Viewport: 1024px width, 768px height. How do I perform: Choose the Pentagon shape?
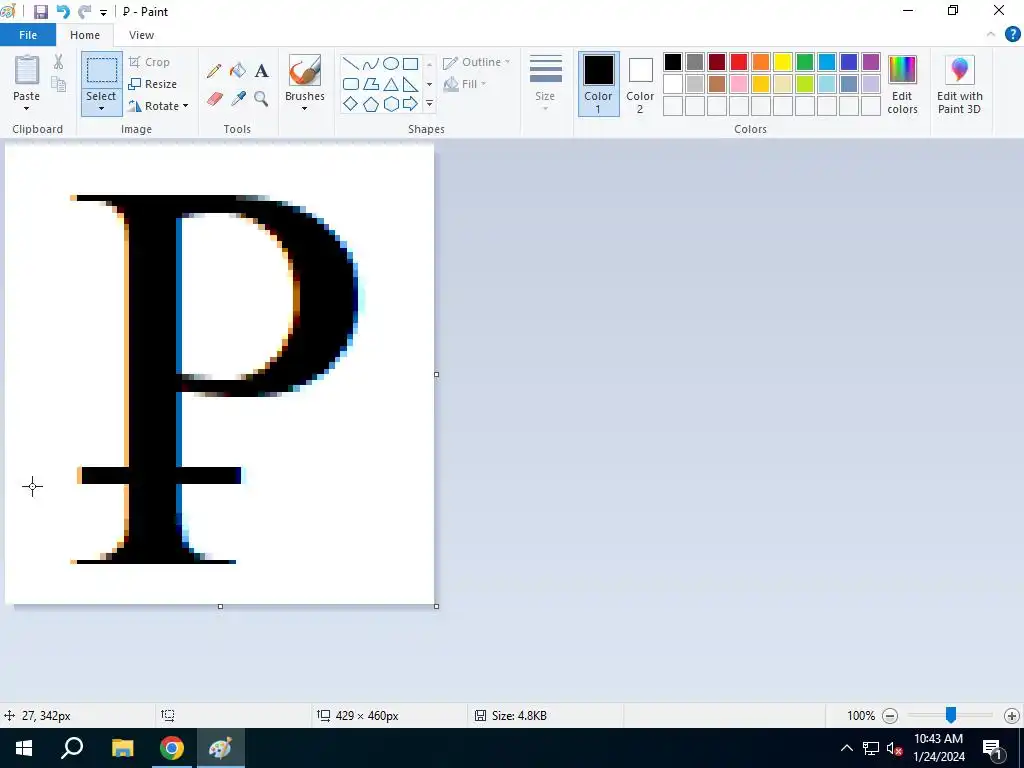[x=371, y=104]
